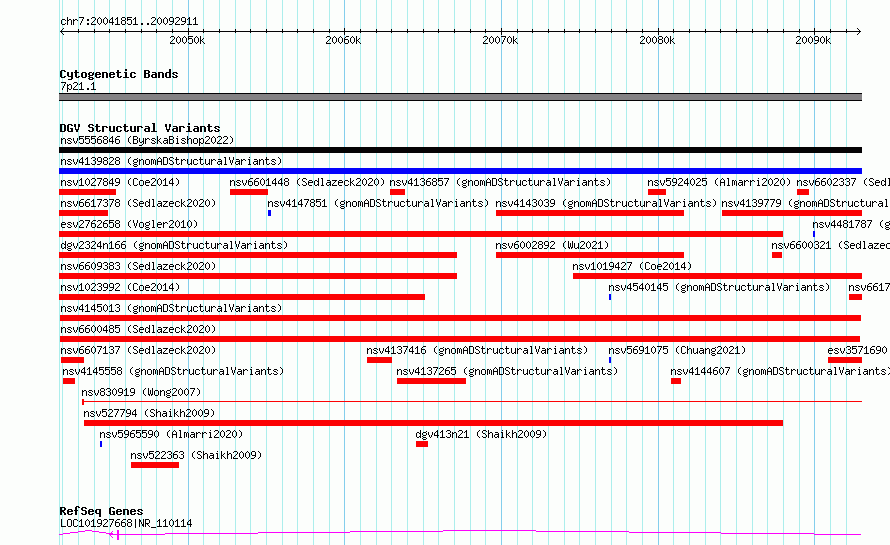The image size is (890, 545).
Task: Click nsv4540145 gnomAD variant label
Action: (719, 287)
